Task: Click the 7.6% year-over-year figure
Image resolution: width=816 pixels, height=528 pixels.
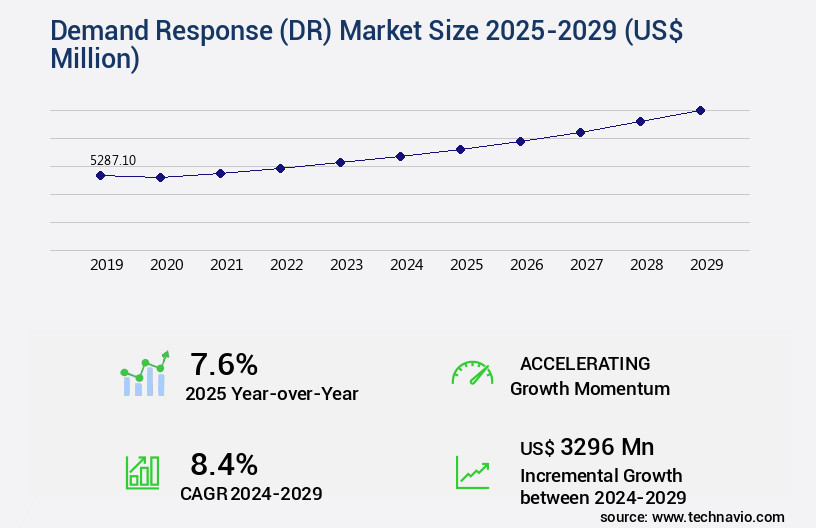Action: pos(224,363)
